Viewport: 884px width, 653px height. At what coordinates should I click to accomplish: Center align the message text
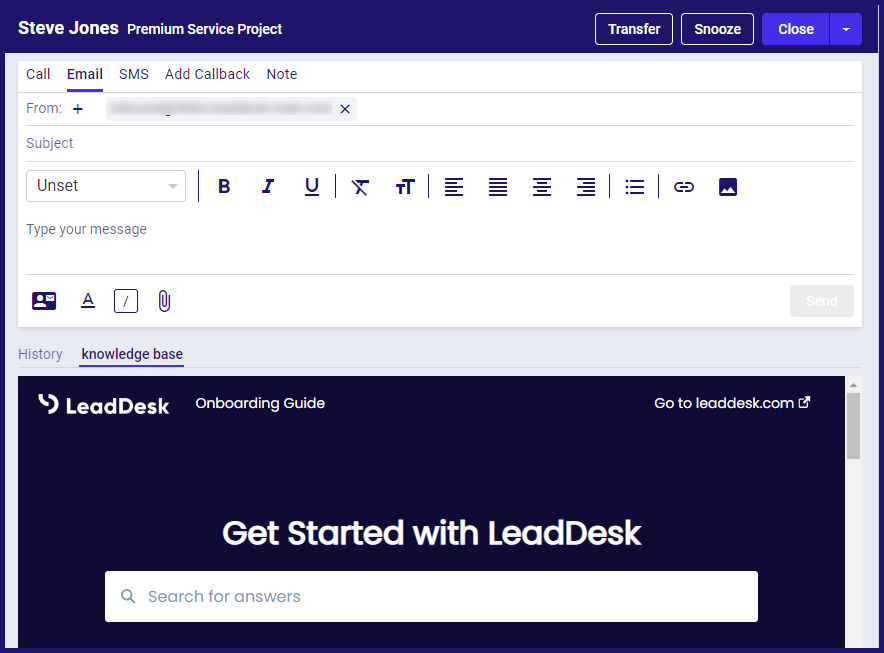542,187
